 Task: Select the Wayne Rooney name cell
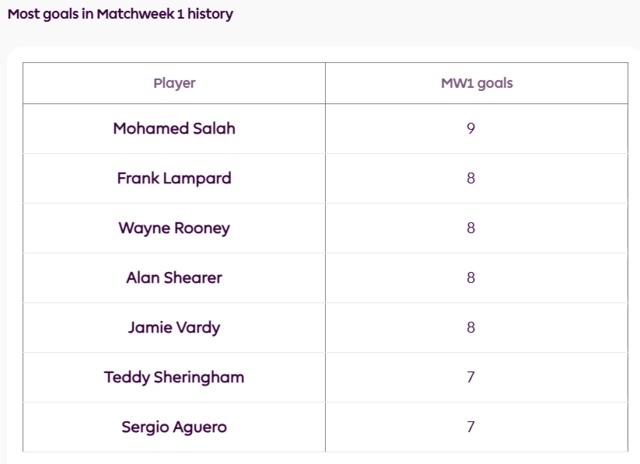[x=174, y=228]
